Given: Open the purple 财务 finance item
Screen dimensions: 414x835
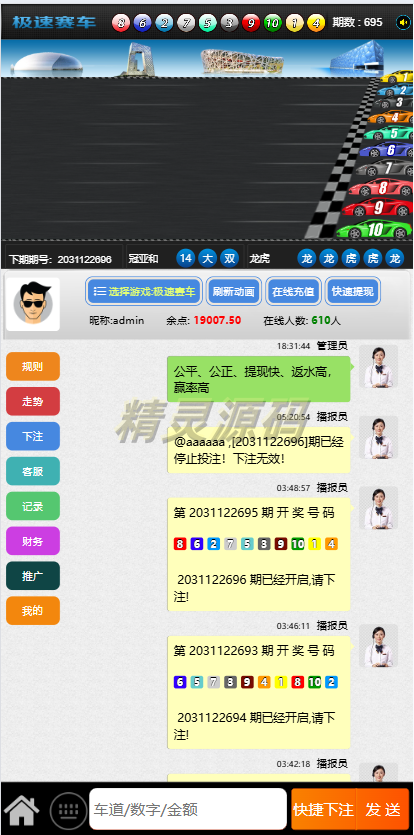Looking at the screenshot, I should click(x=33, y=541).
